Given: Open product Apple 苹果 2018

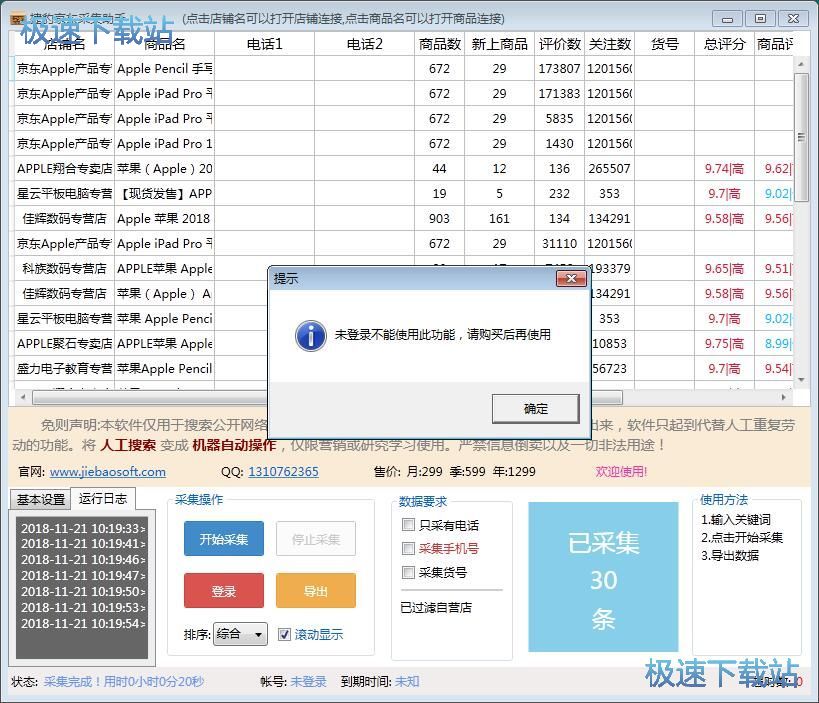Looking at the screenshot, I should point(163,218).
